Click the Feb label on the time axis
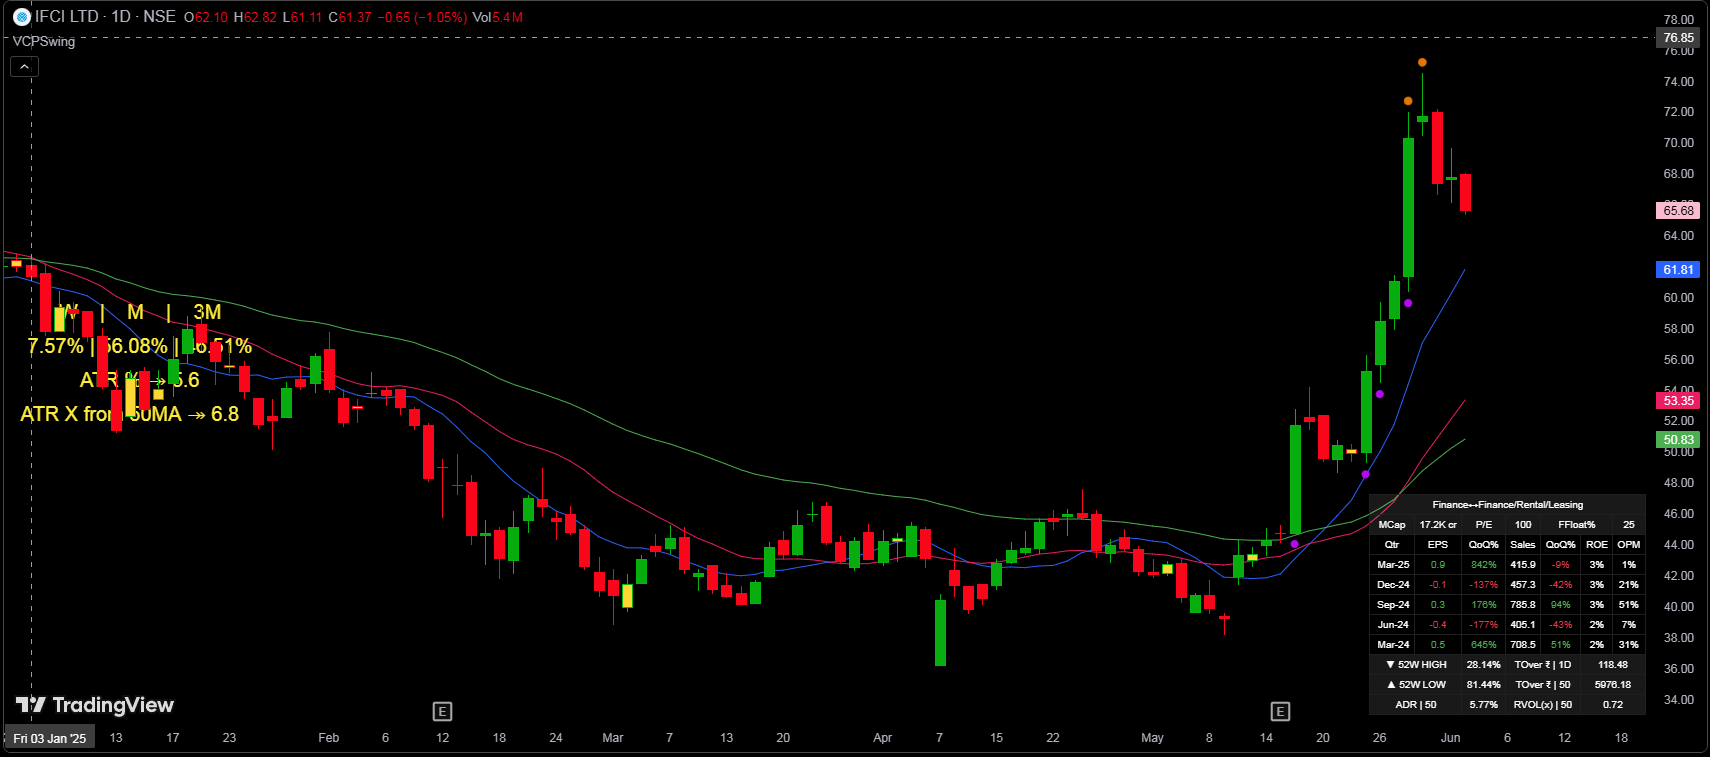 pyautogui.click(x=328, y=738)
